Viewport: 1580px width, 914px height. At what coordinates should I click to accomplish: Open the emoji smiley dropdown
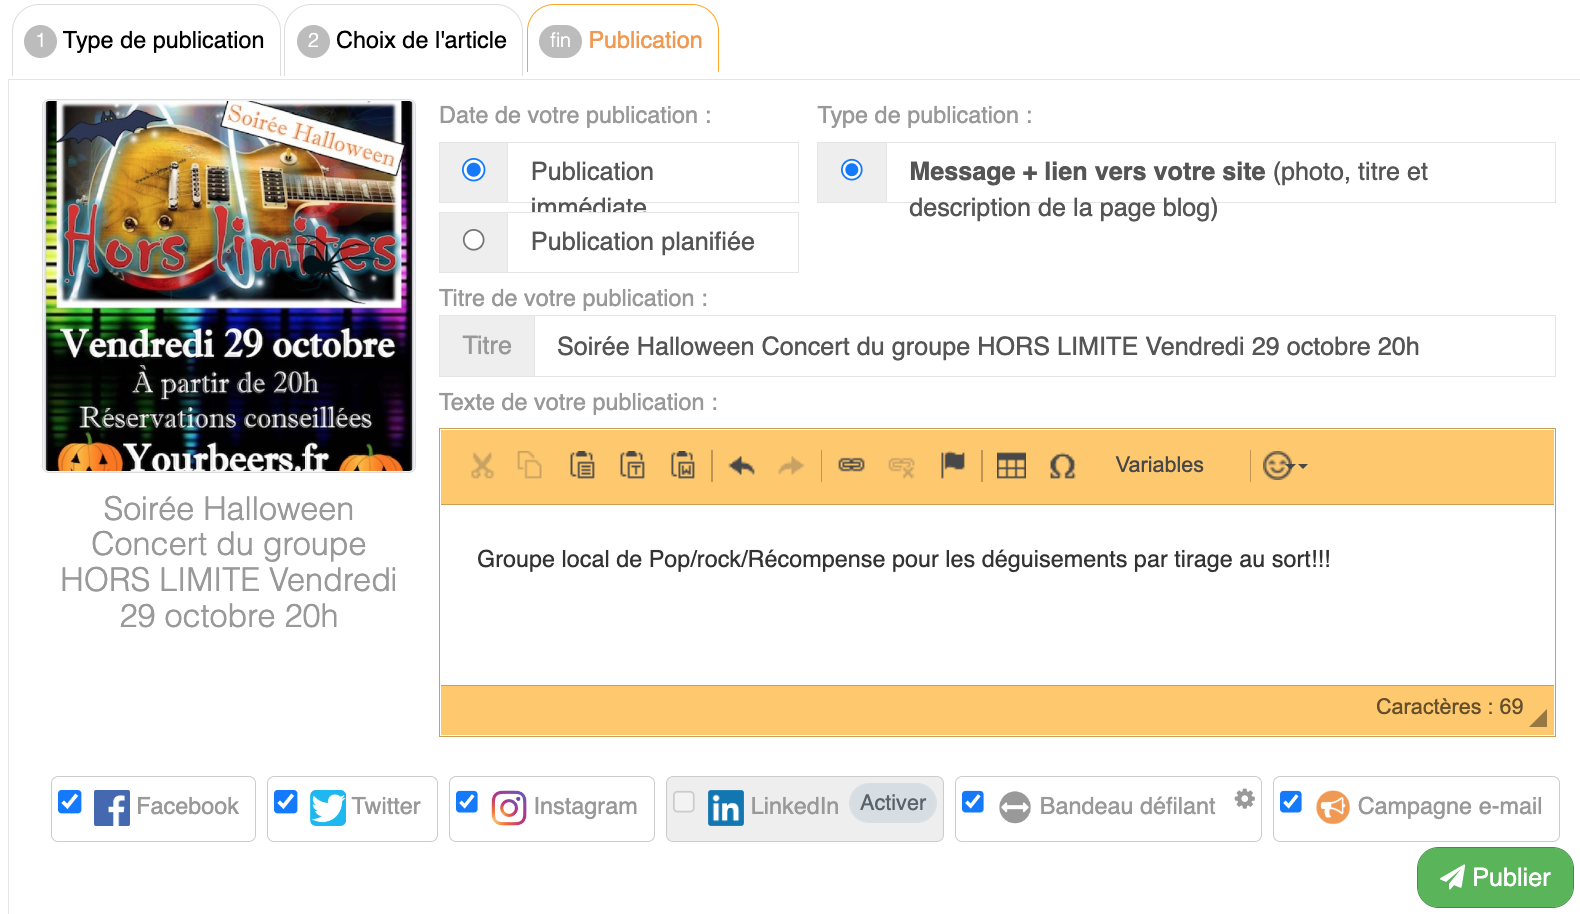coord(1284,466)
